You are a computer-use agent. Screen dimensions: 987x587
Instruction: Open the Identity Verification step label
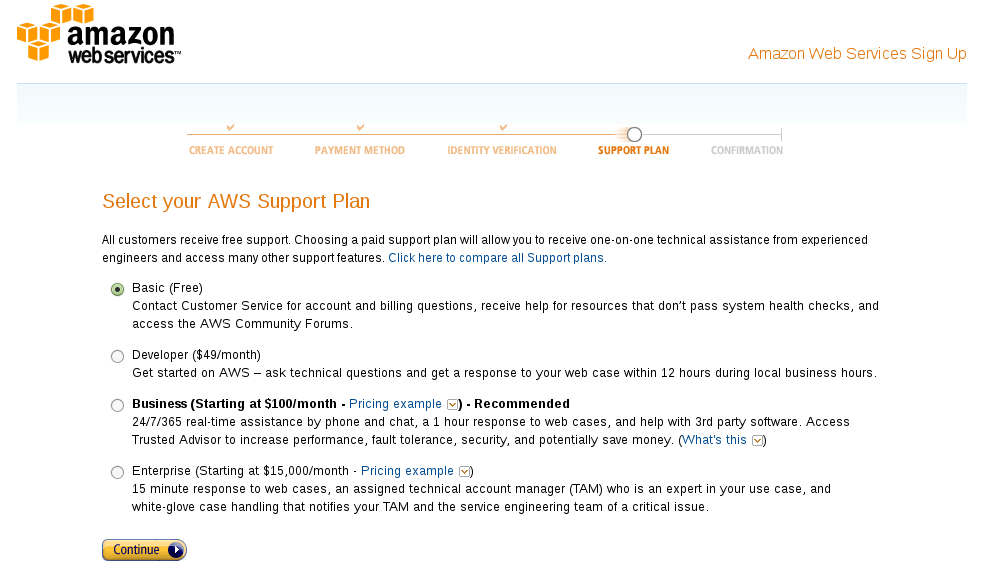point(502,151)
